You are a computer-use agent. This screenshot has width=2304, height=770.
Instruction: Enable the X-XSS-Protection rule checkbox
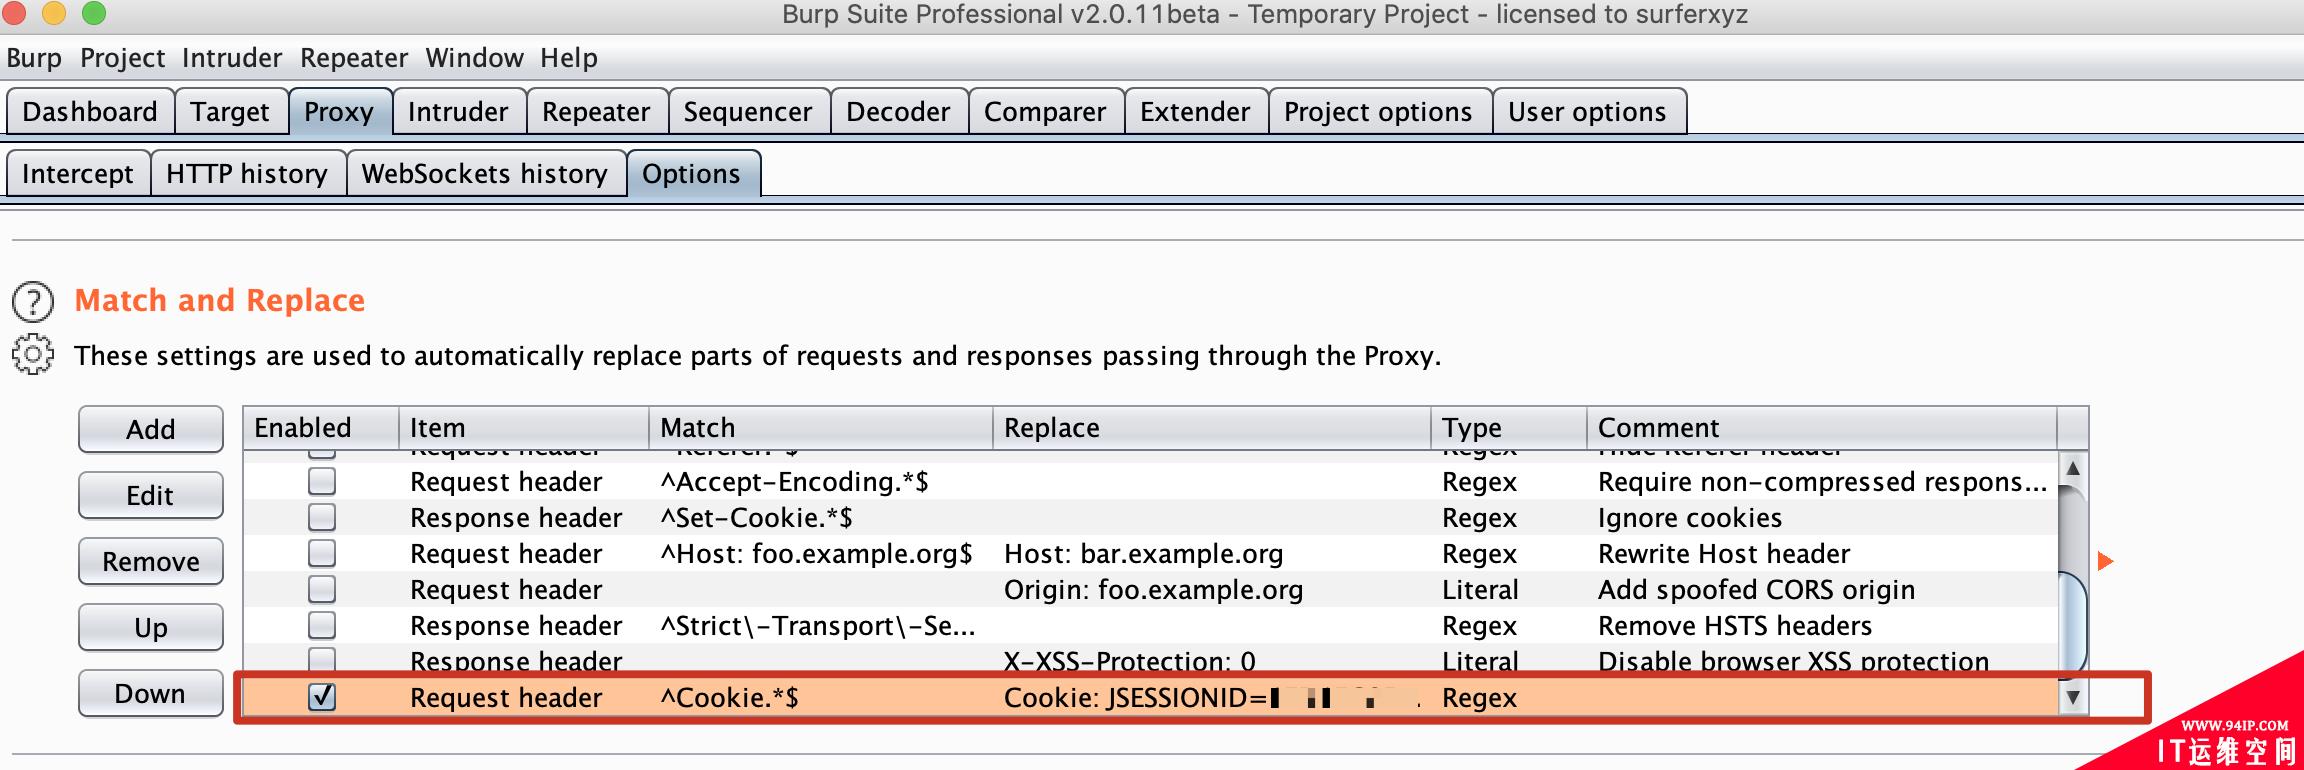(321, 660)
